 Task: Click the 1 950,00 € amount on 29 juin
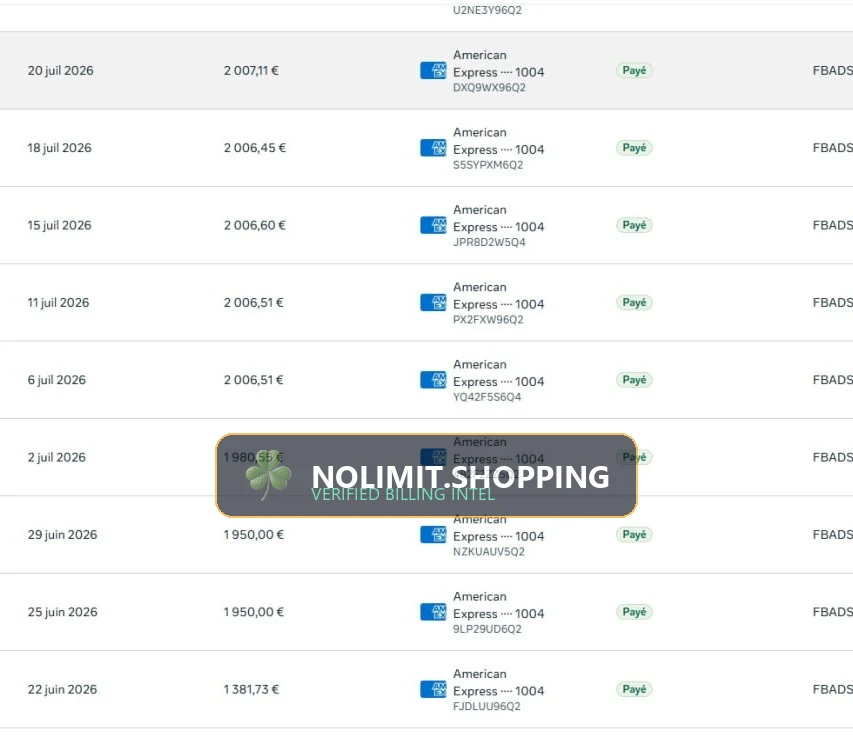[x=254, y=535]
